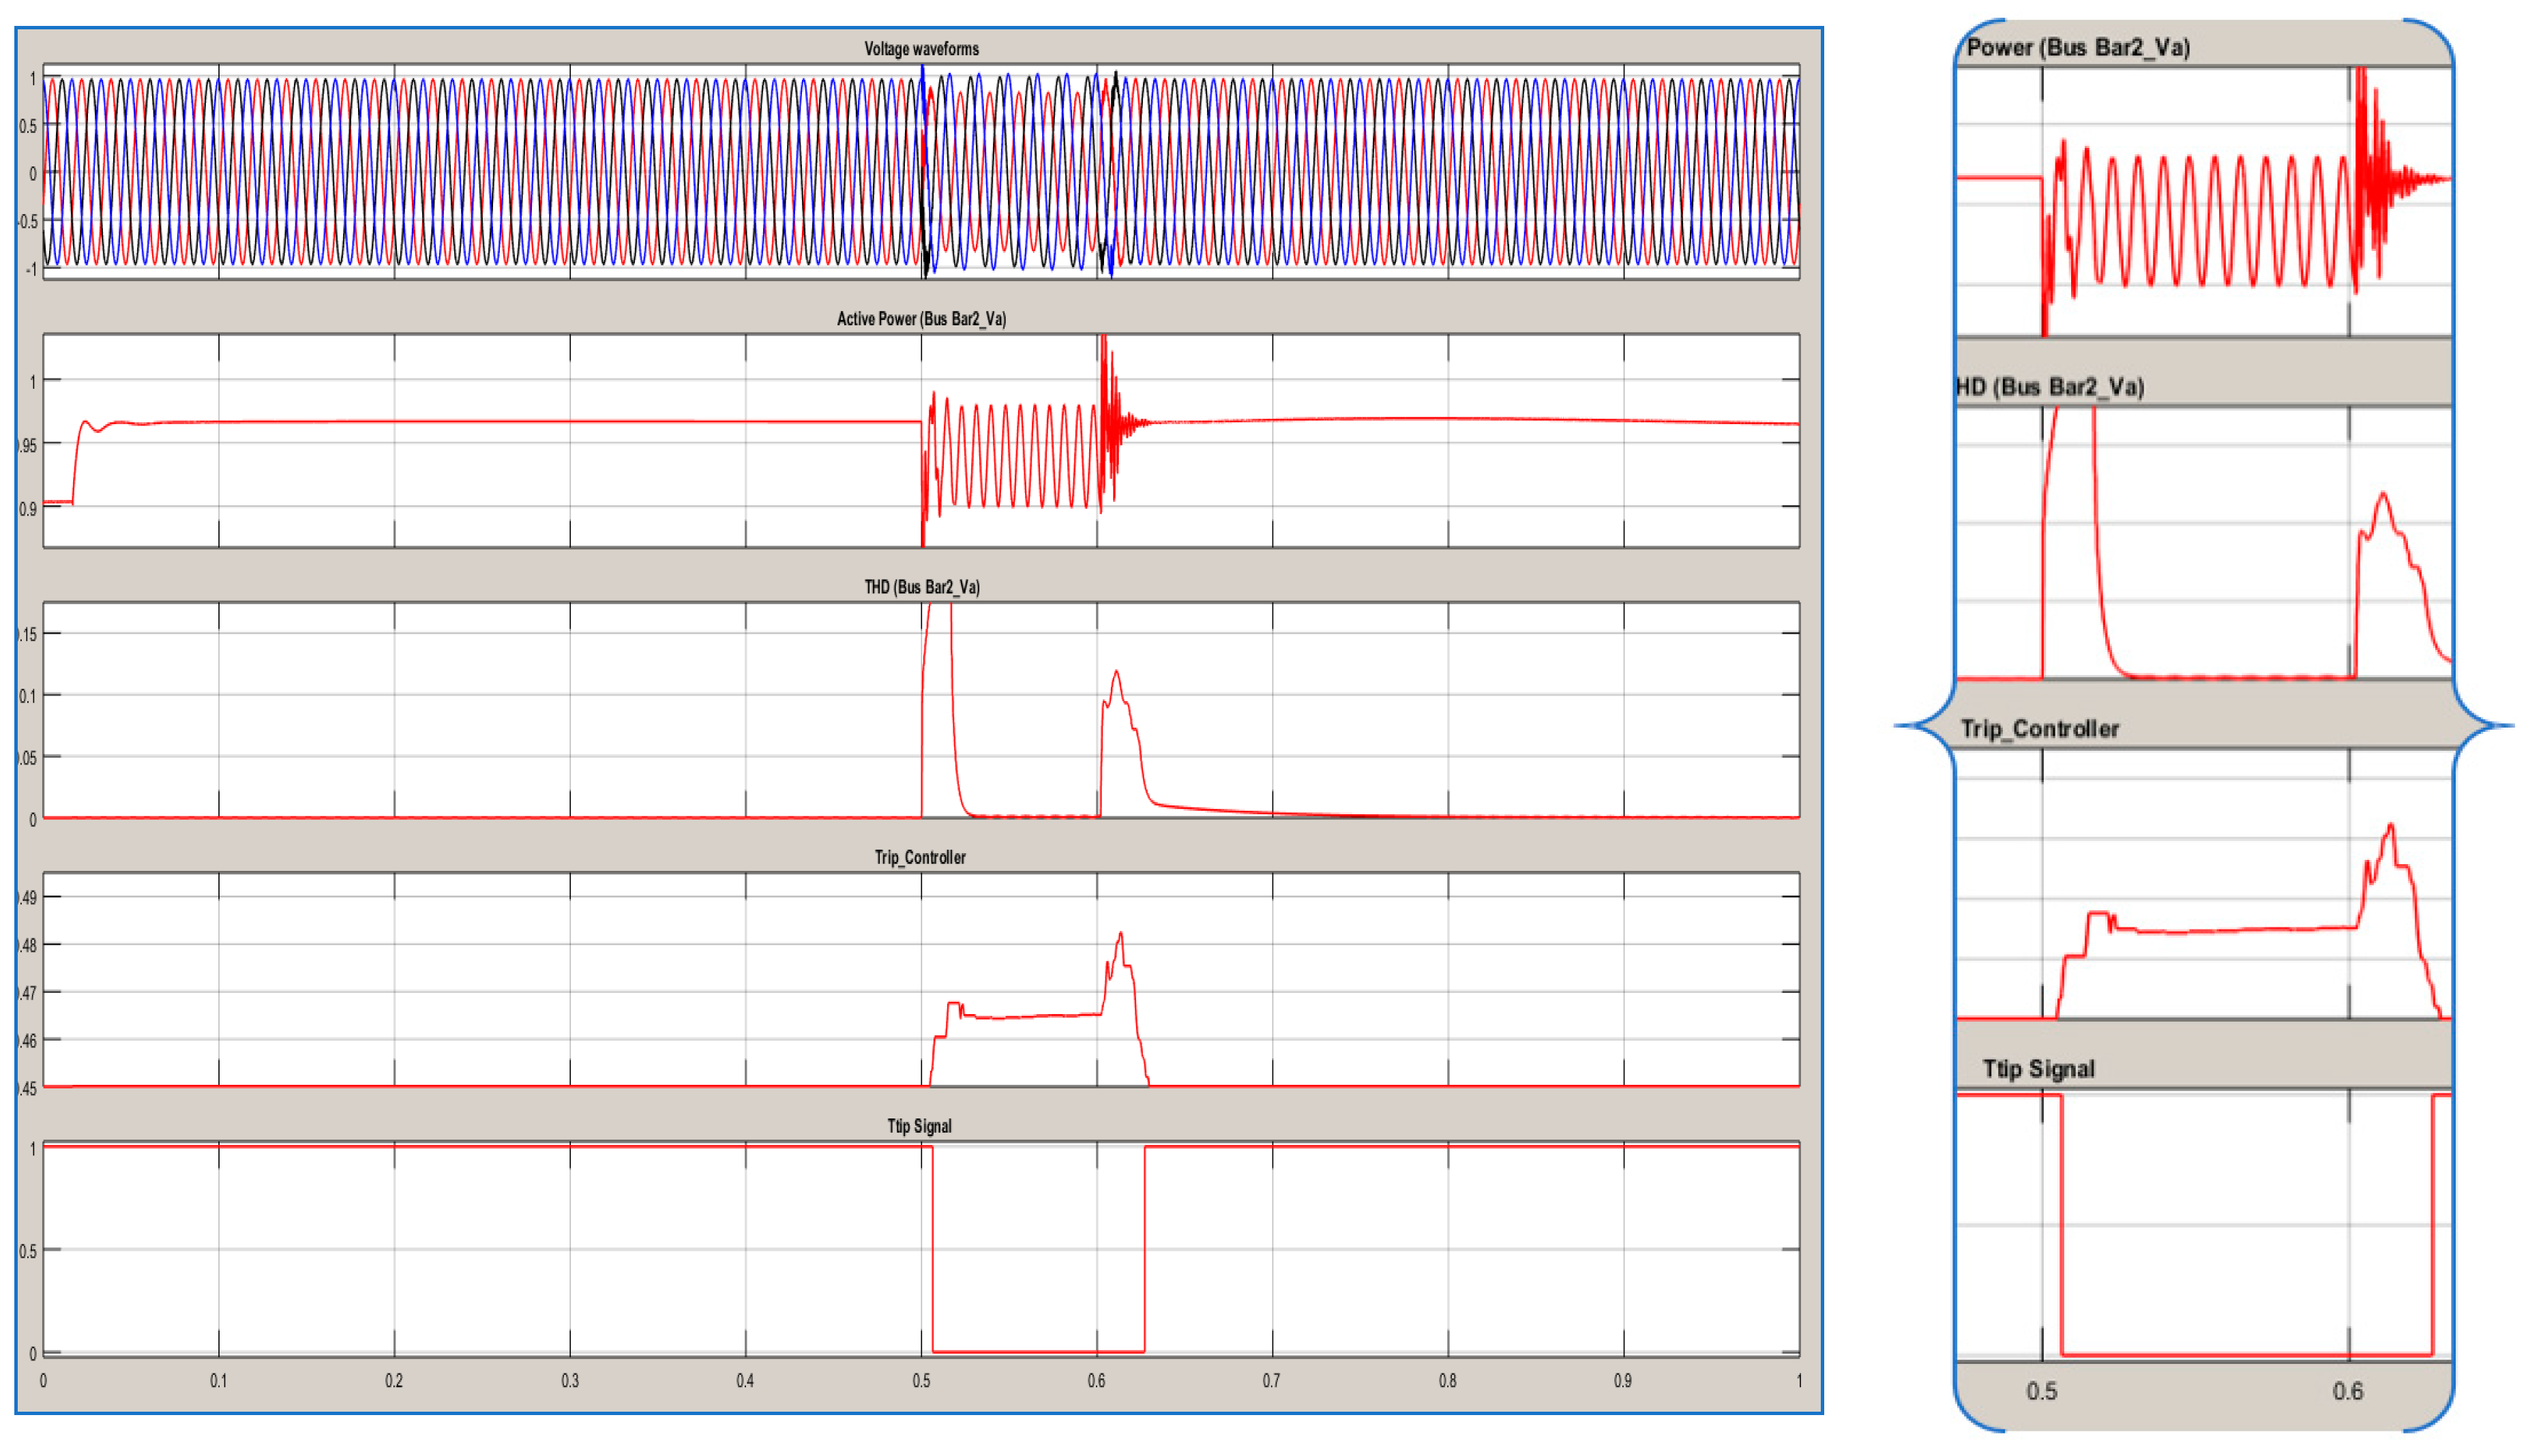The width and height of the screenshot is (2528, 1456).
Task: Click the 0.5 y-axis label of Ttip Signal plot
Action: point(27,1251)
